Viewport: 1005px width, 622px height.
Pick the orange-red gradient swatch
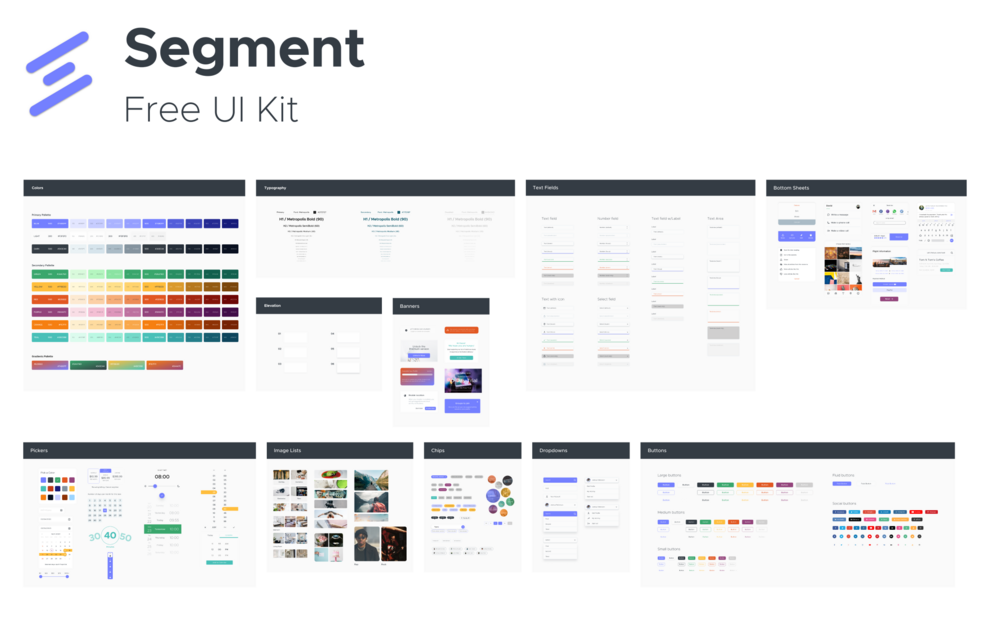tap(165, 365)
